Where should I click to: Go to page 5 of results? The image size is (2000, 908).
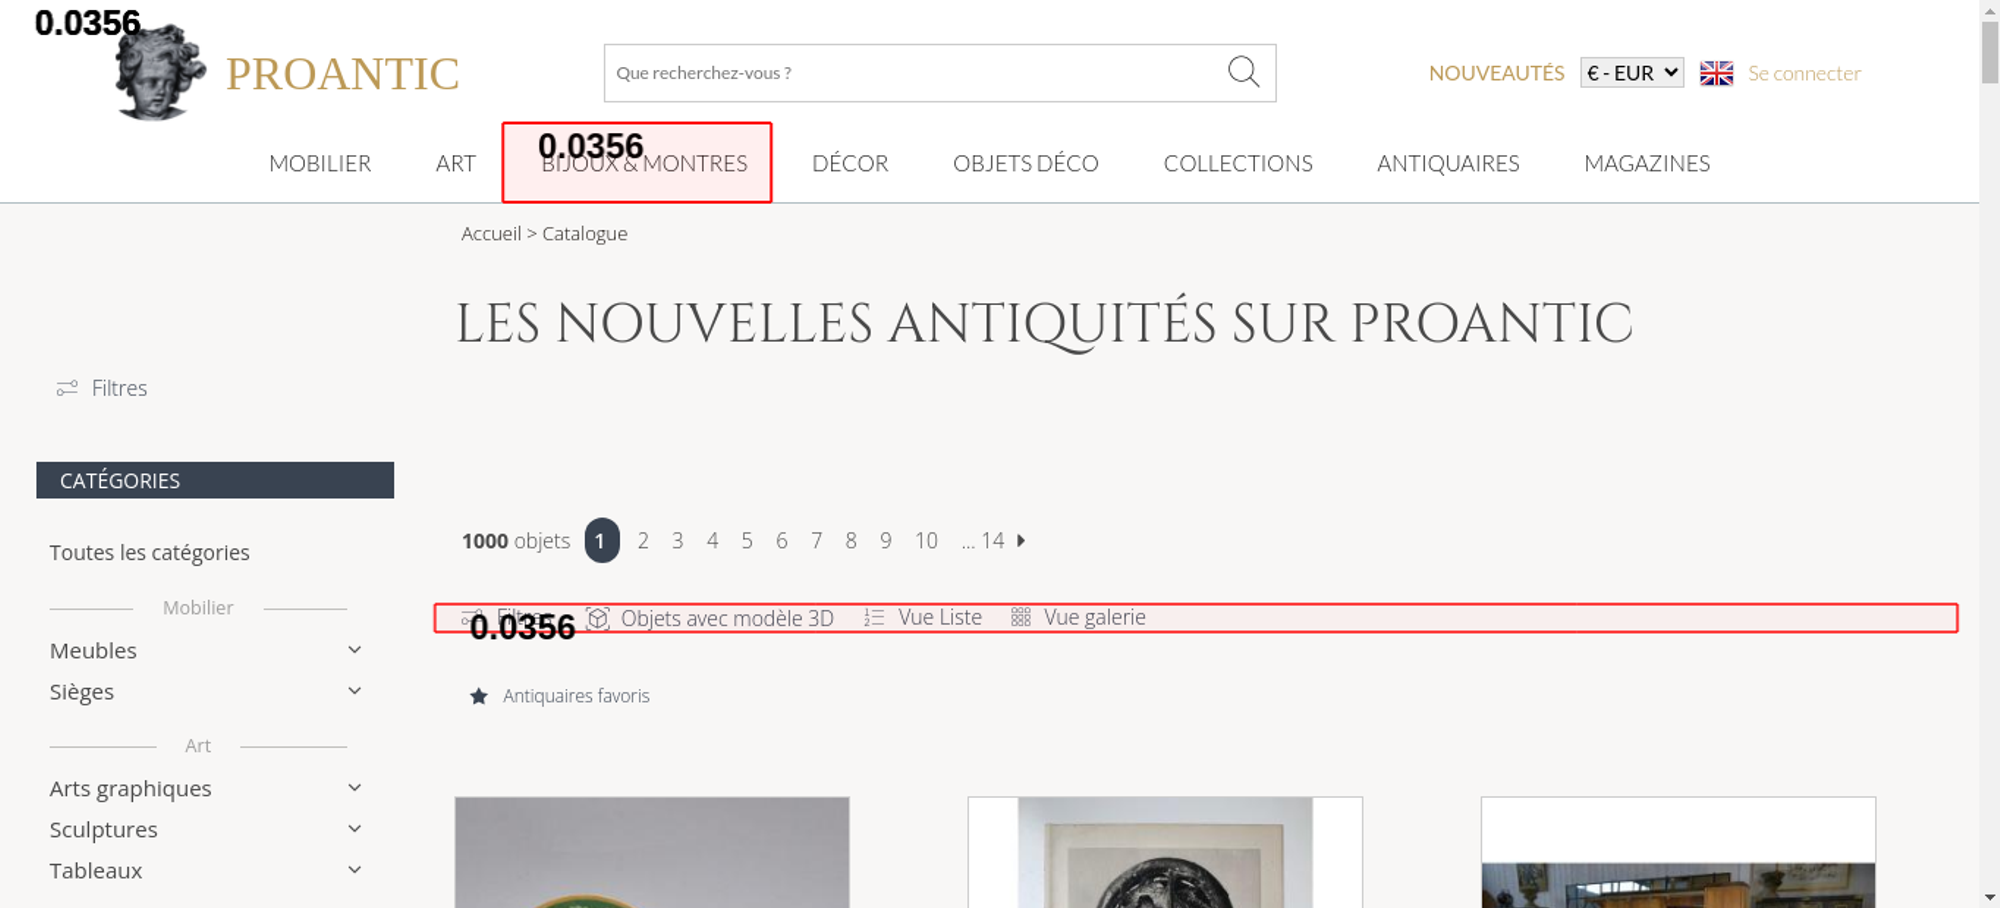746,541
